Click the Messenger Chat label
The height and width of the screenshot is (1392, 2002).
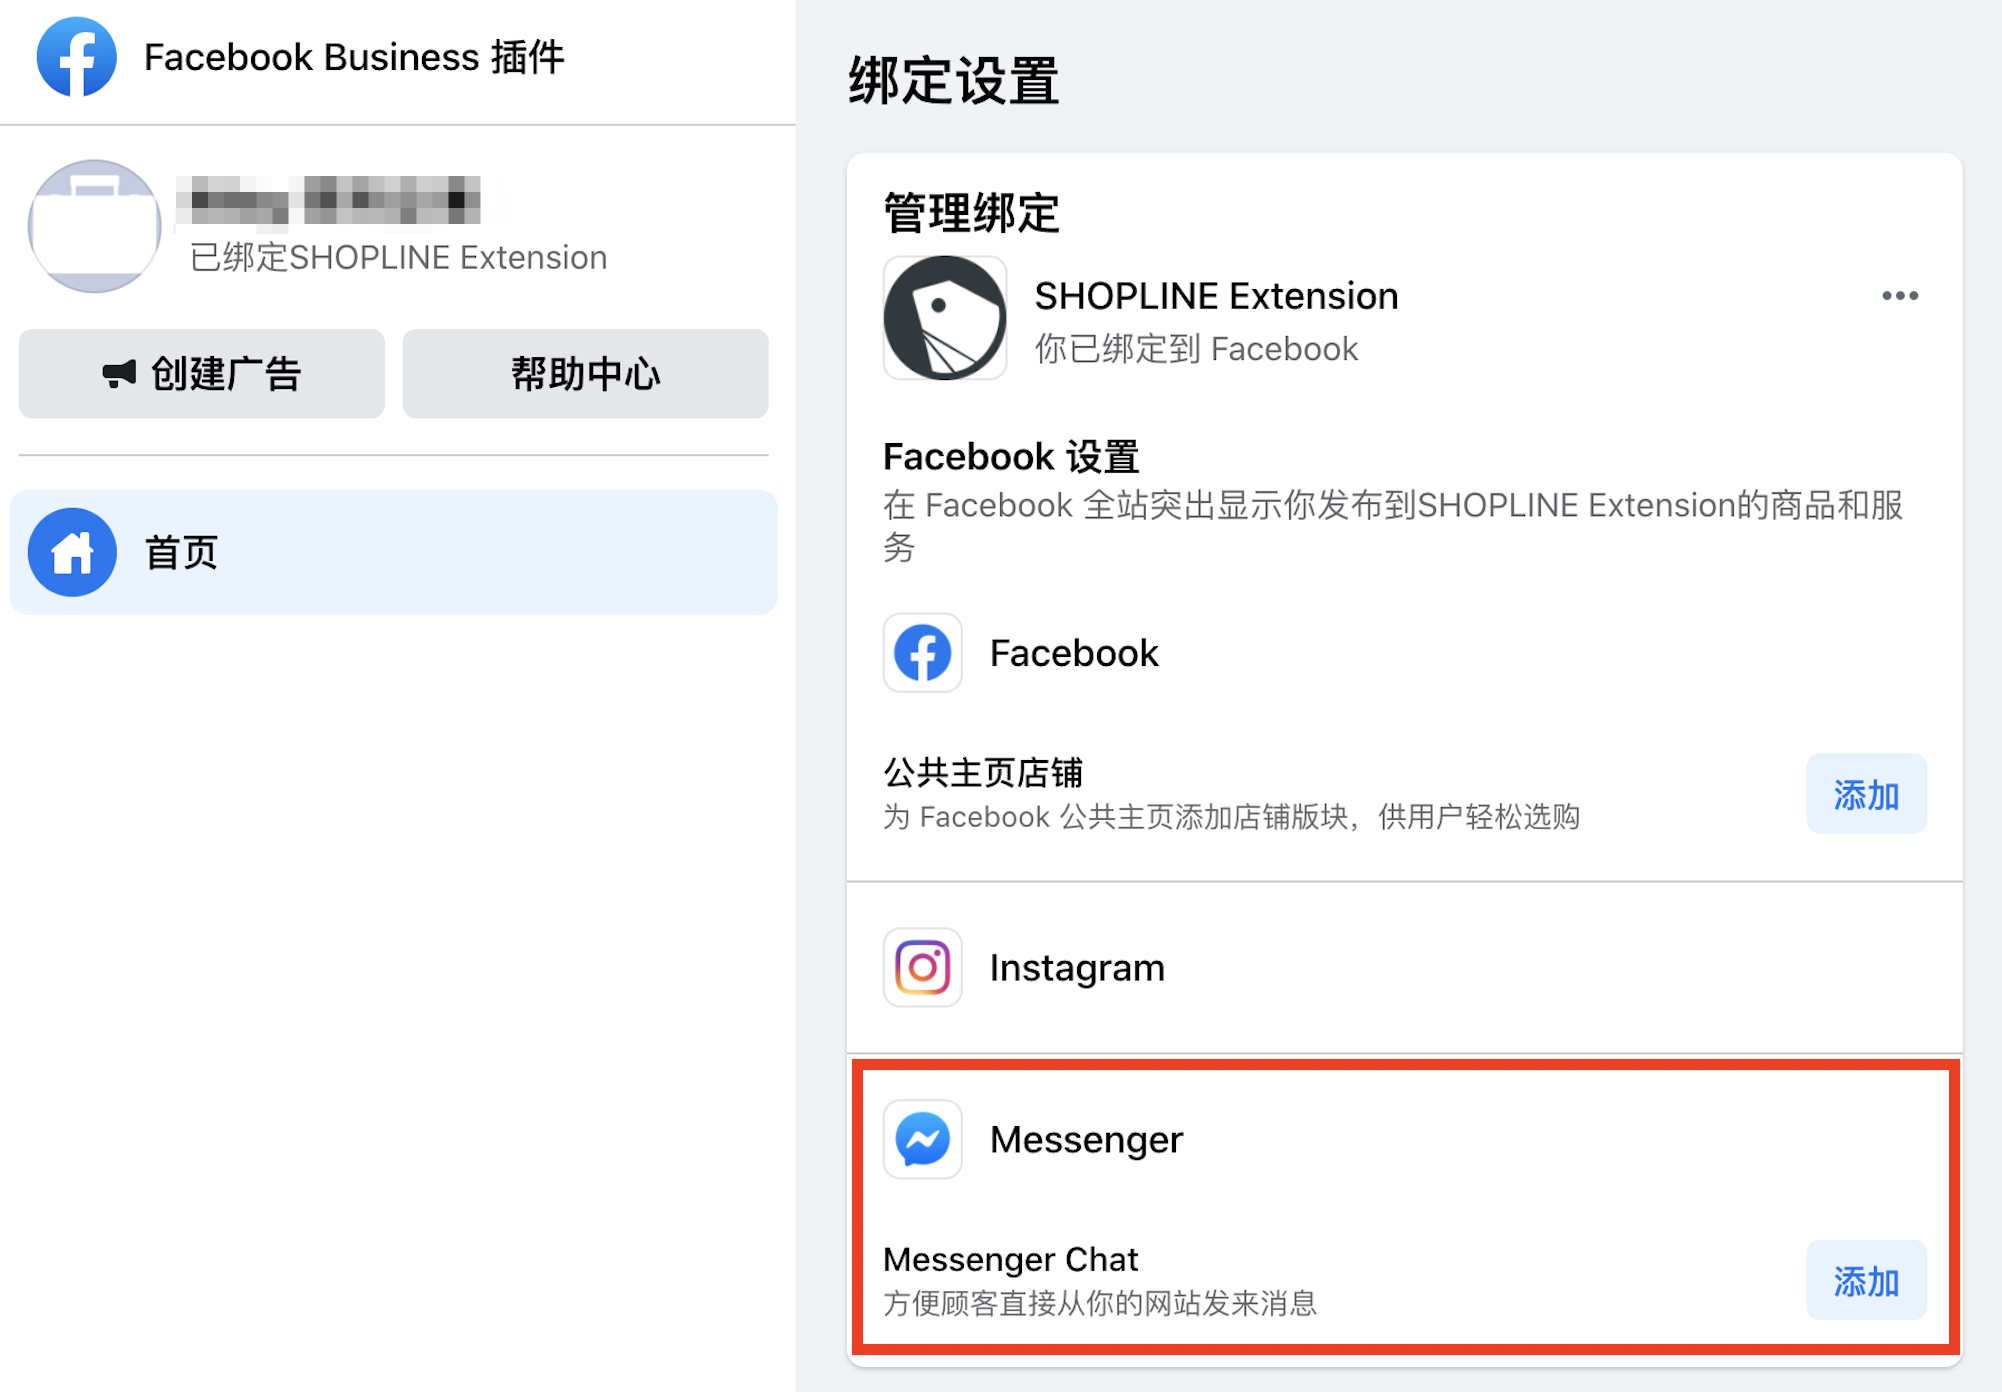click(1011, 1259)
